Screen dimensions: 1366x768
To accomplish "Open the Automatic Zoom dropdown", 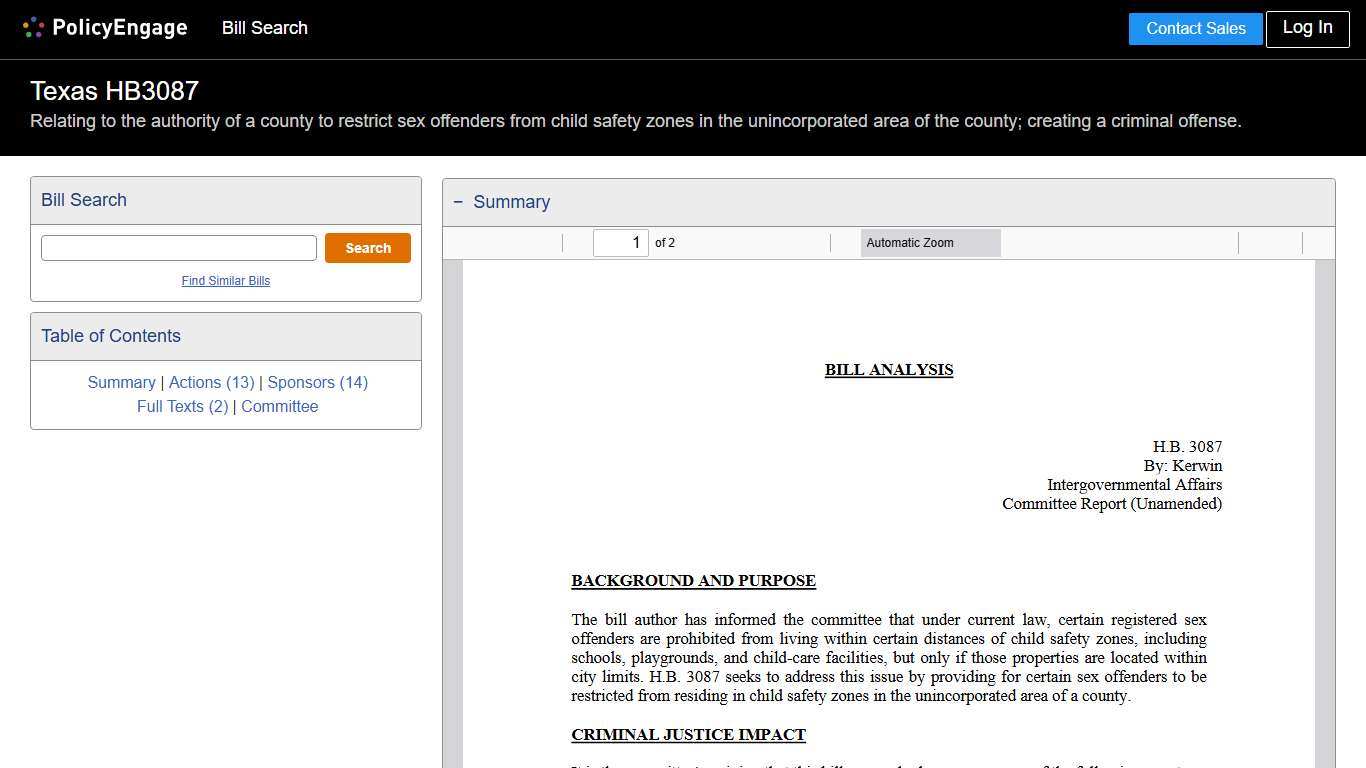I will 930,243.
